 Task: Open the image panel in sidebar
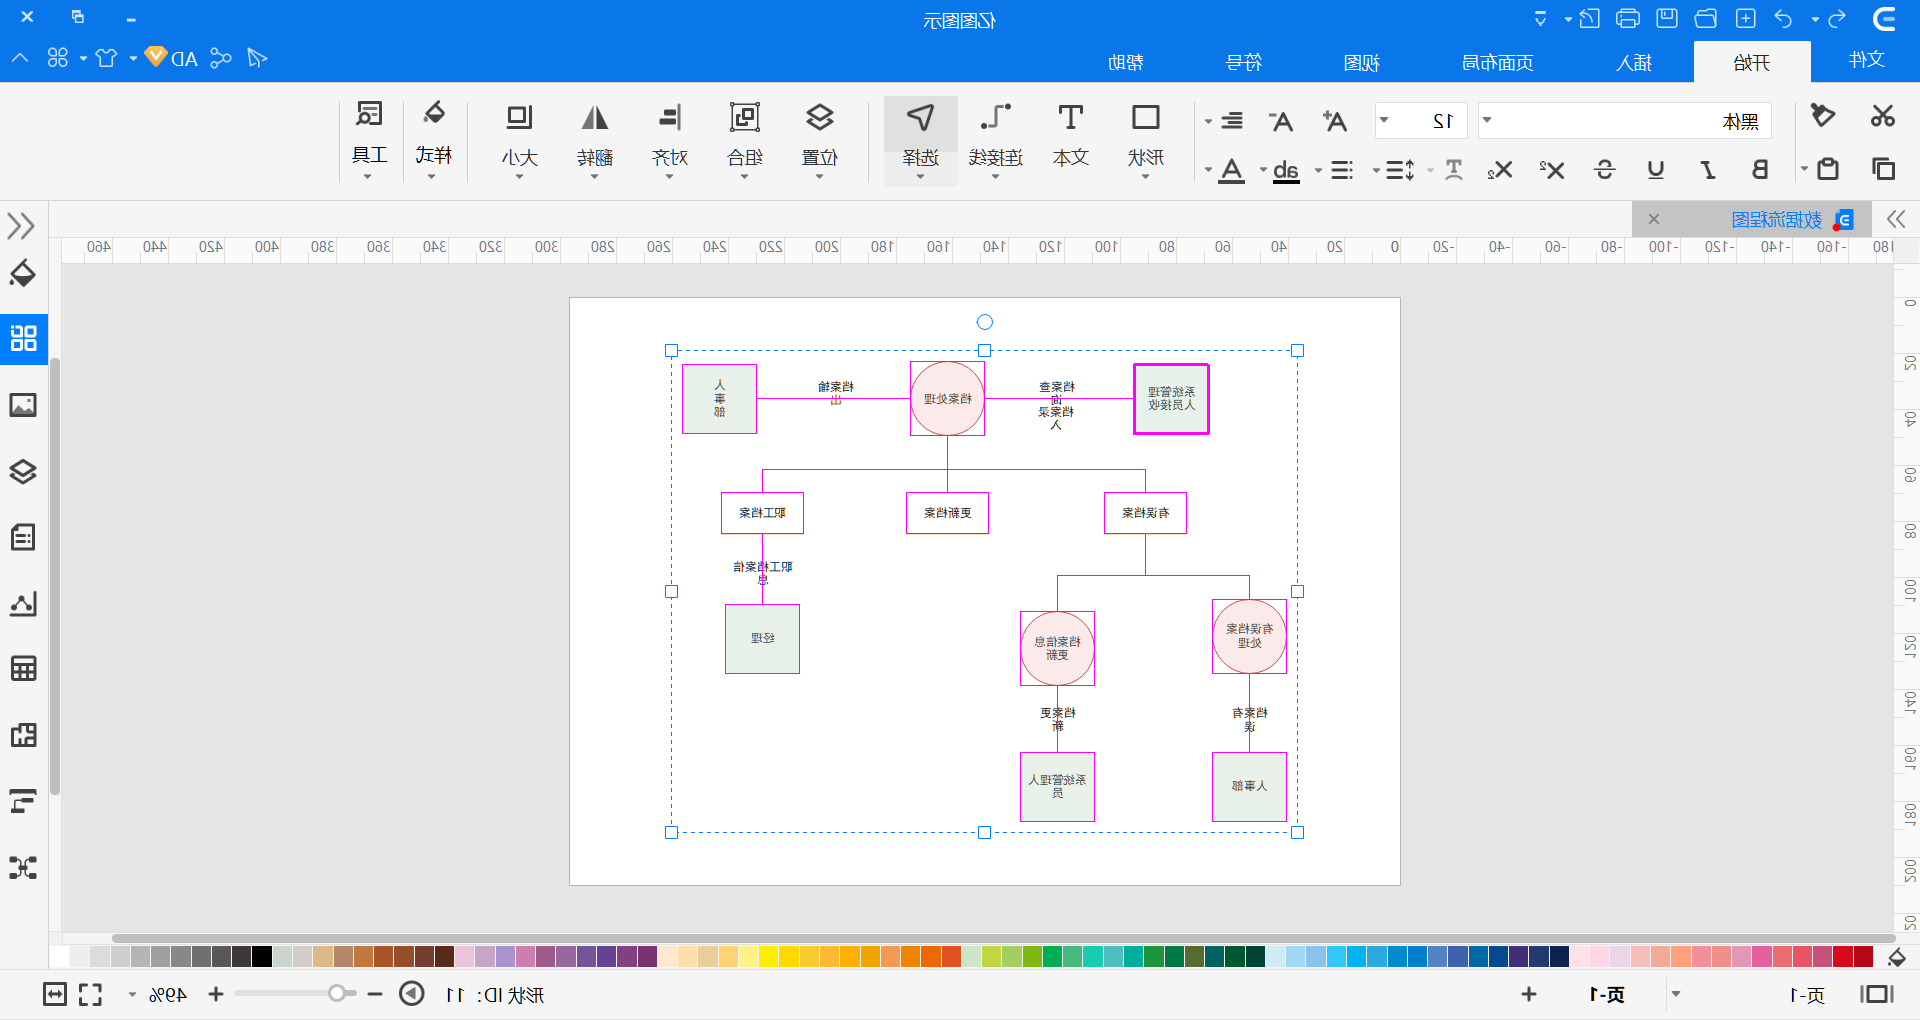point(23,405)
